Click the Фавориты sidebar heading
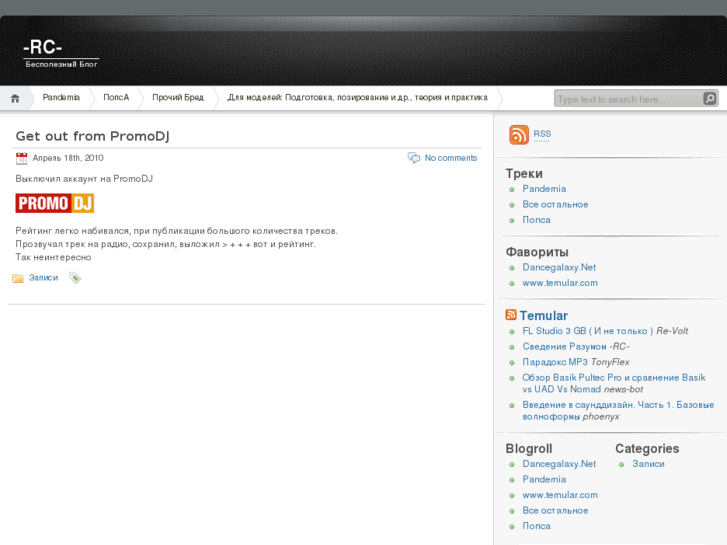727x545 pixels. point(537,252)
